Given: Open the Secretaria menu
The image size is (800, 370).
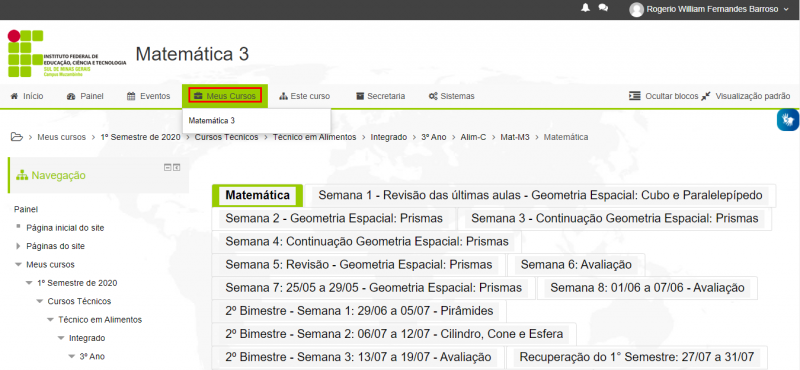Looking at the screenshot, I should (x=381, y=96).
